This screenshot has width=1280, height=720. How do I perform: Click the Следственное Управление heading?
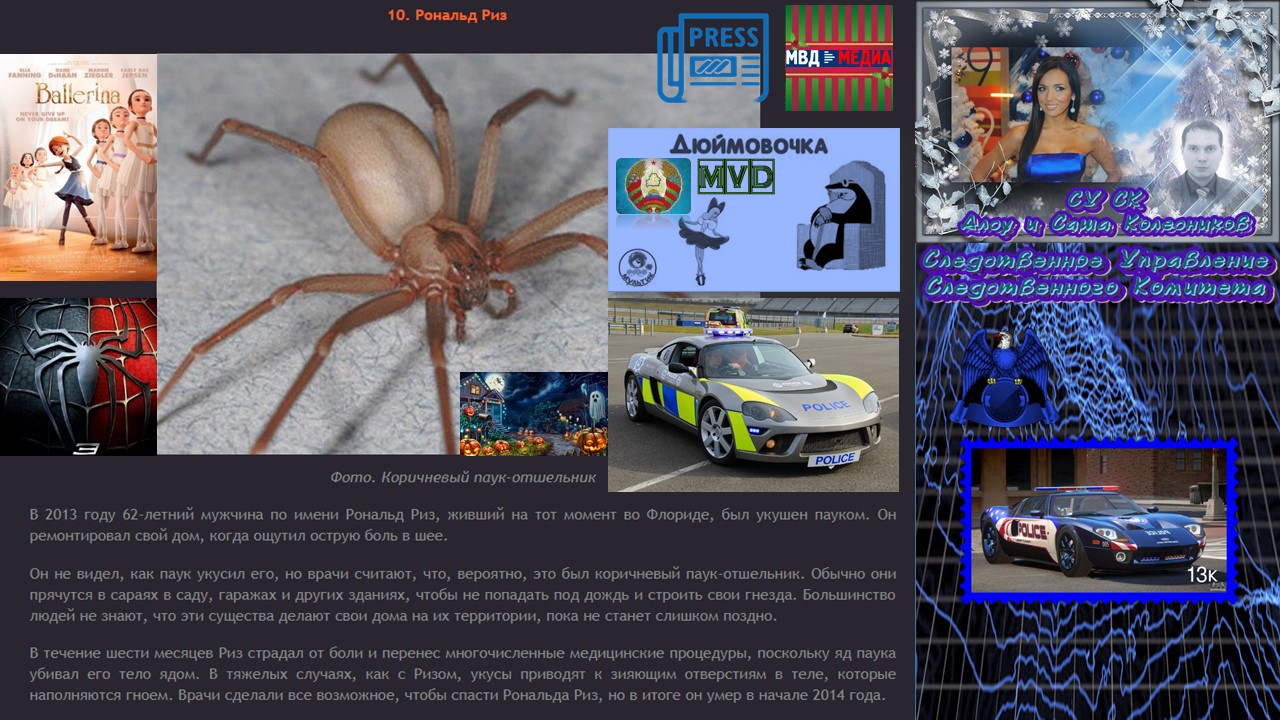click(x=1098, y=262)
